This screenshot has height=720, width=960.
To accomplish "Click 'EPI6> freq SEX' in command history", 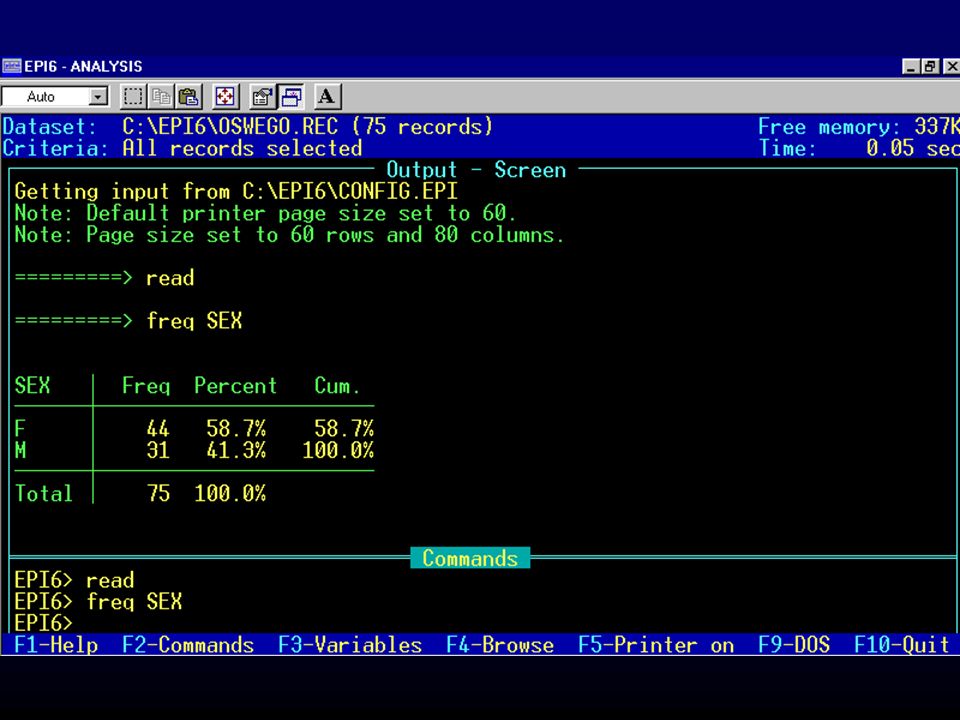I will pyautogui.click(x=98, y=601).
